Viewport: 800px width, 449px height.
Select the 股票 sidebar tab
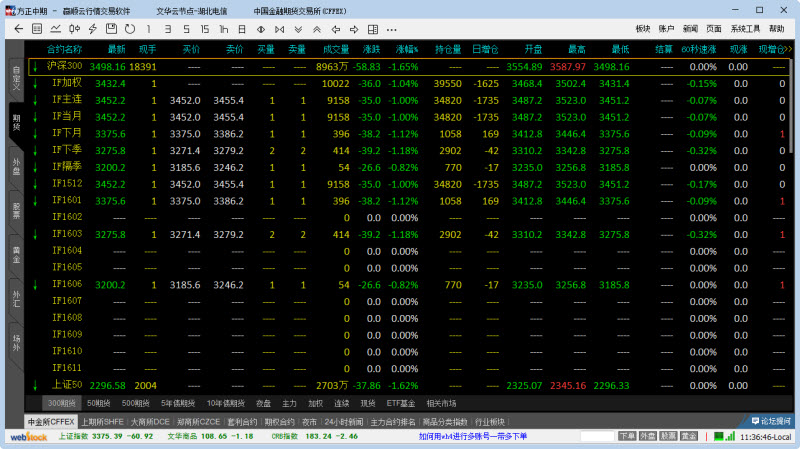(16, 210)
